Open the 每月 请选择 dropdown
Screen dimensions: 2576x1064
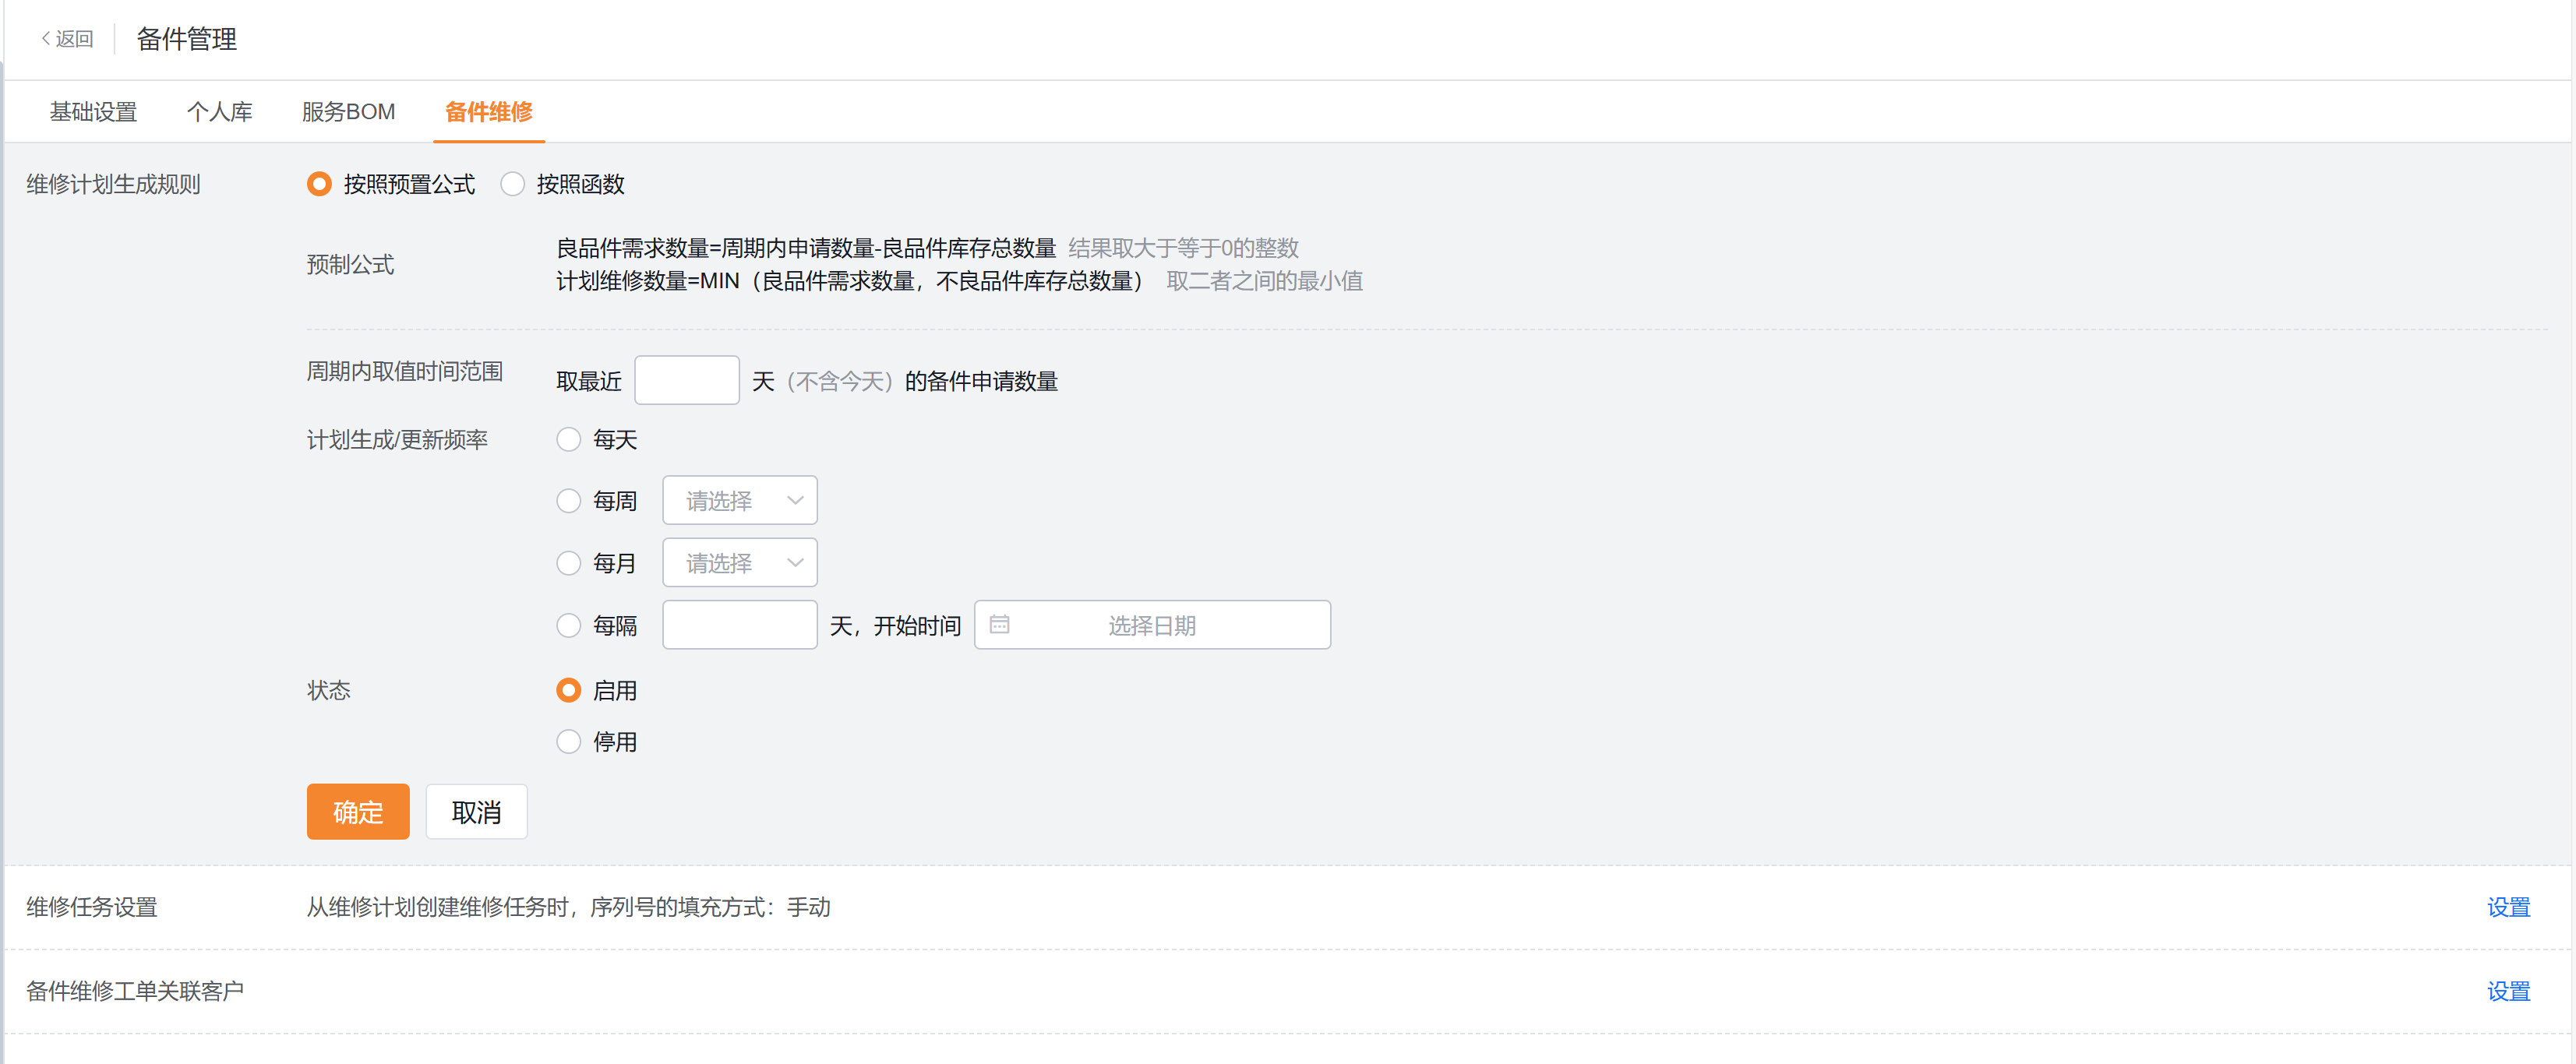pyautogui.click(x=740, y=563)
